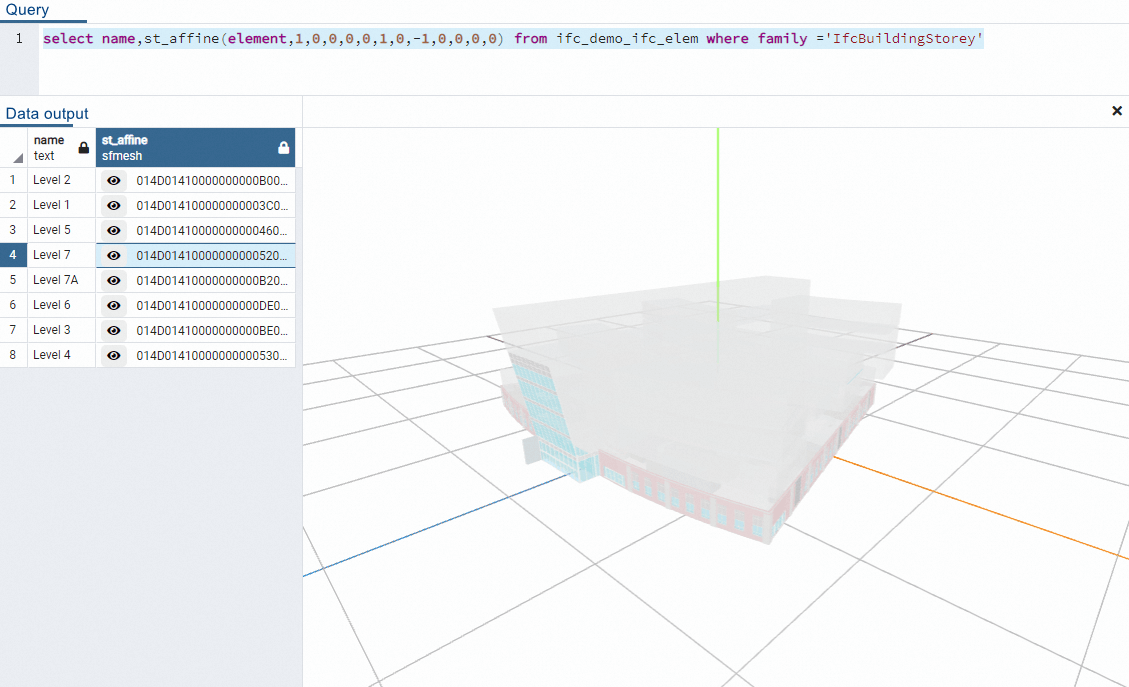Click lock icon in st_affine column header
The width and height of the screenshot is (1129, 687).
click(283, 148)
